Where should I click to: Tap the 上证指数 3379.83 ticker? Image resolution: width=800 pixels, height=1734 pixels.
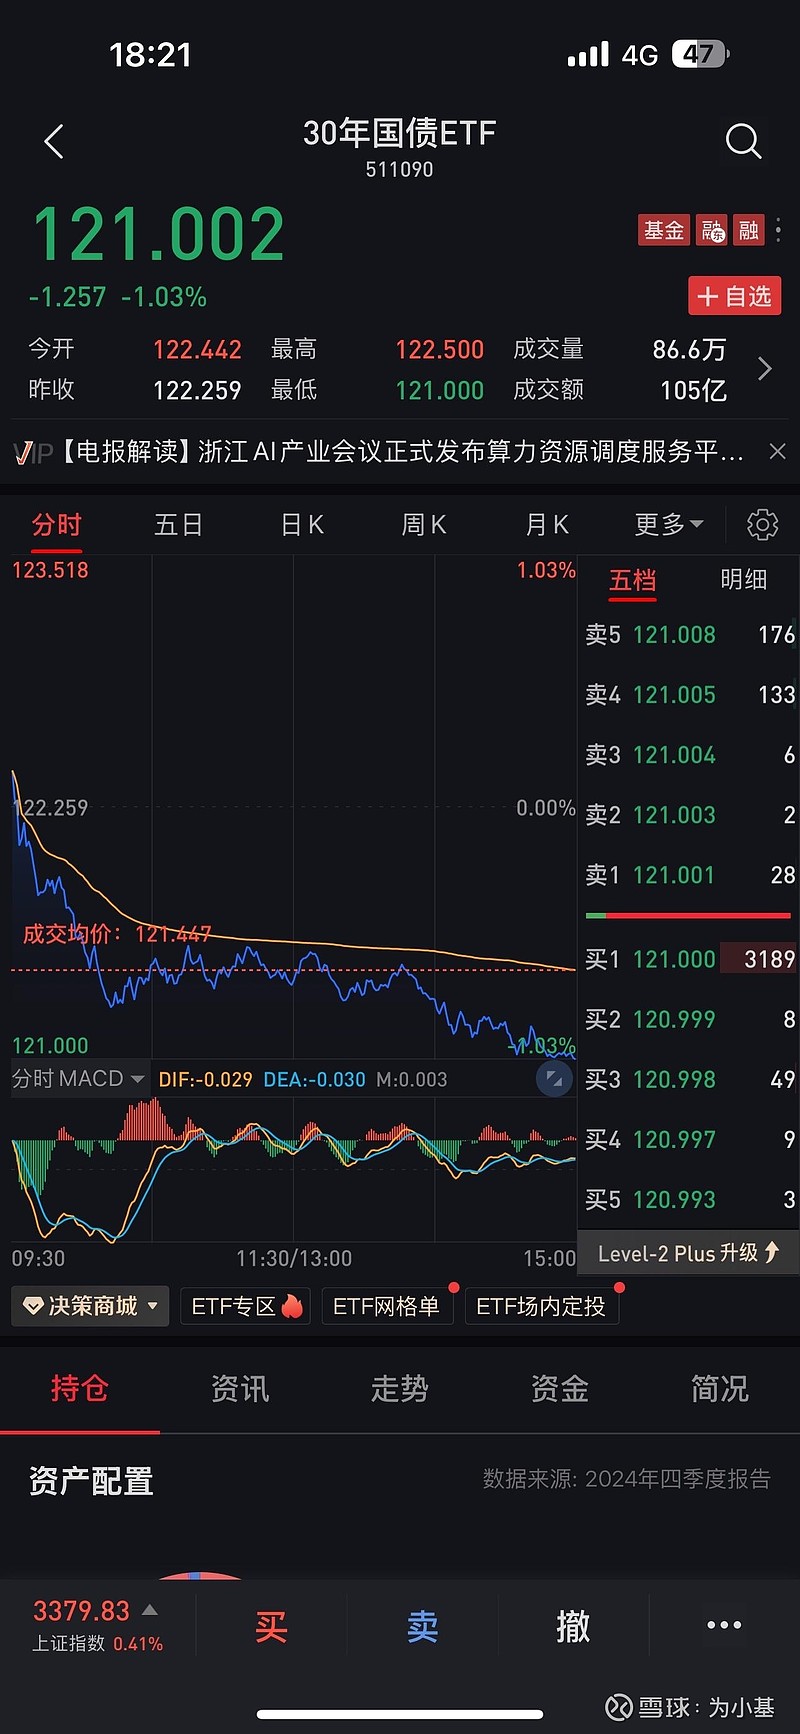click(x=97, y=1625)
